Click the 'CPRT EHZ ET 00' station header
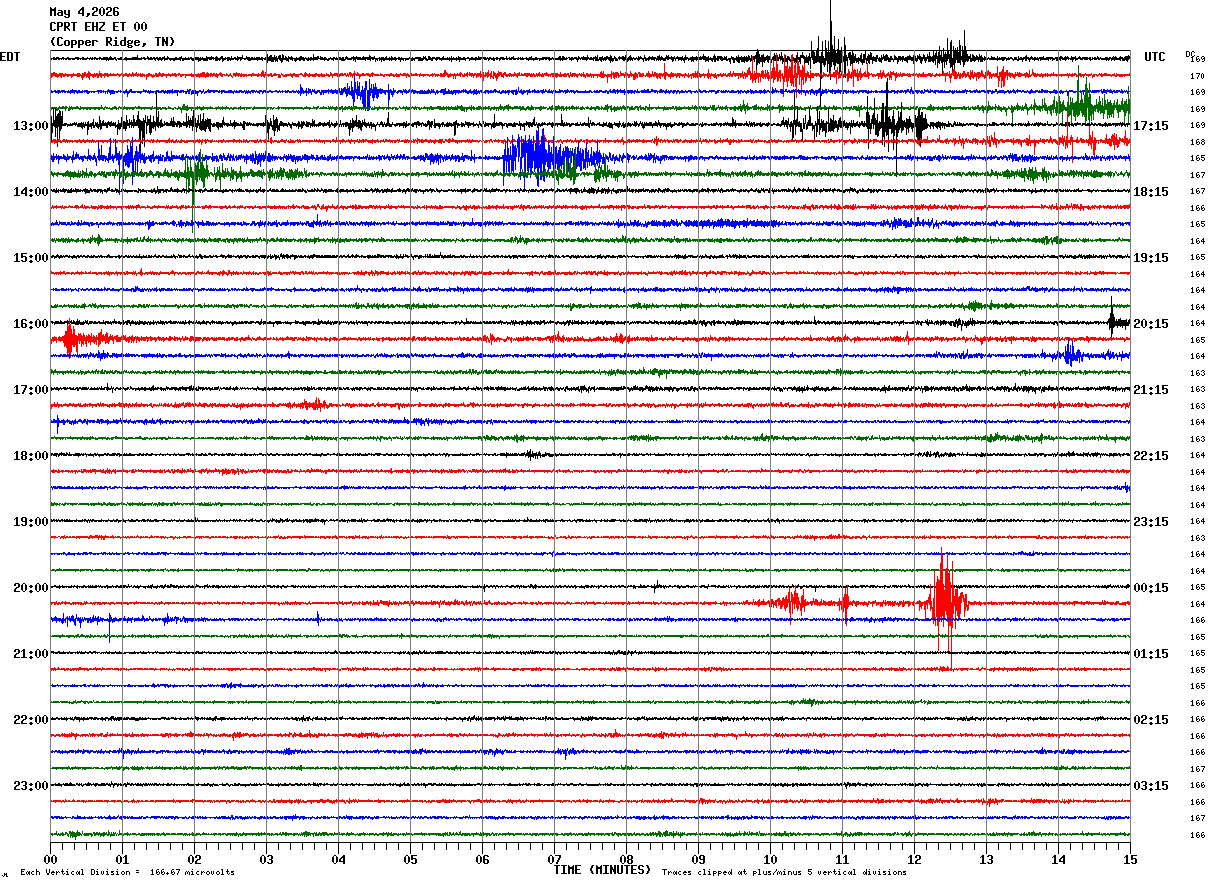This screenshot has height=886, width=1210. click(x=98, y=27)
